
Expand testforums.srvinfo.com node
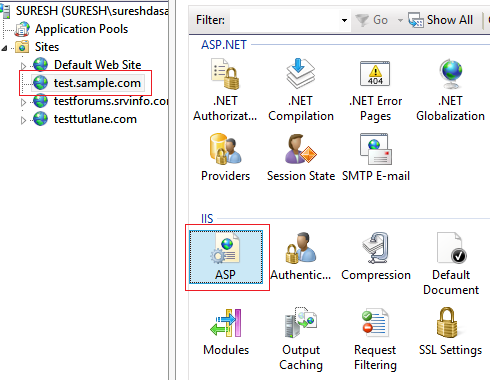(x=23, y=102)
